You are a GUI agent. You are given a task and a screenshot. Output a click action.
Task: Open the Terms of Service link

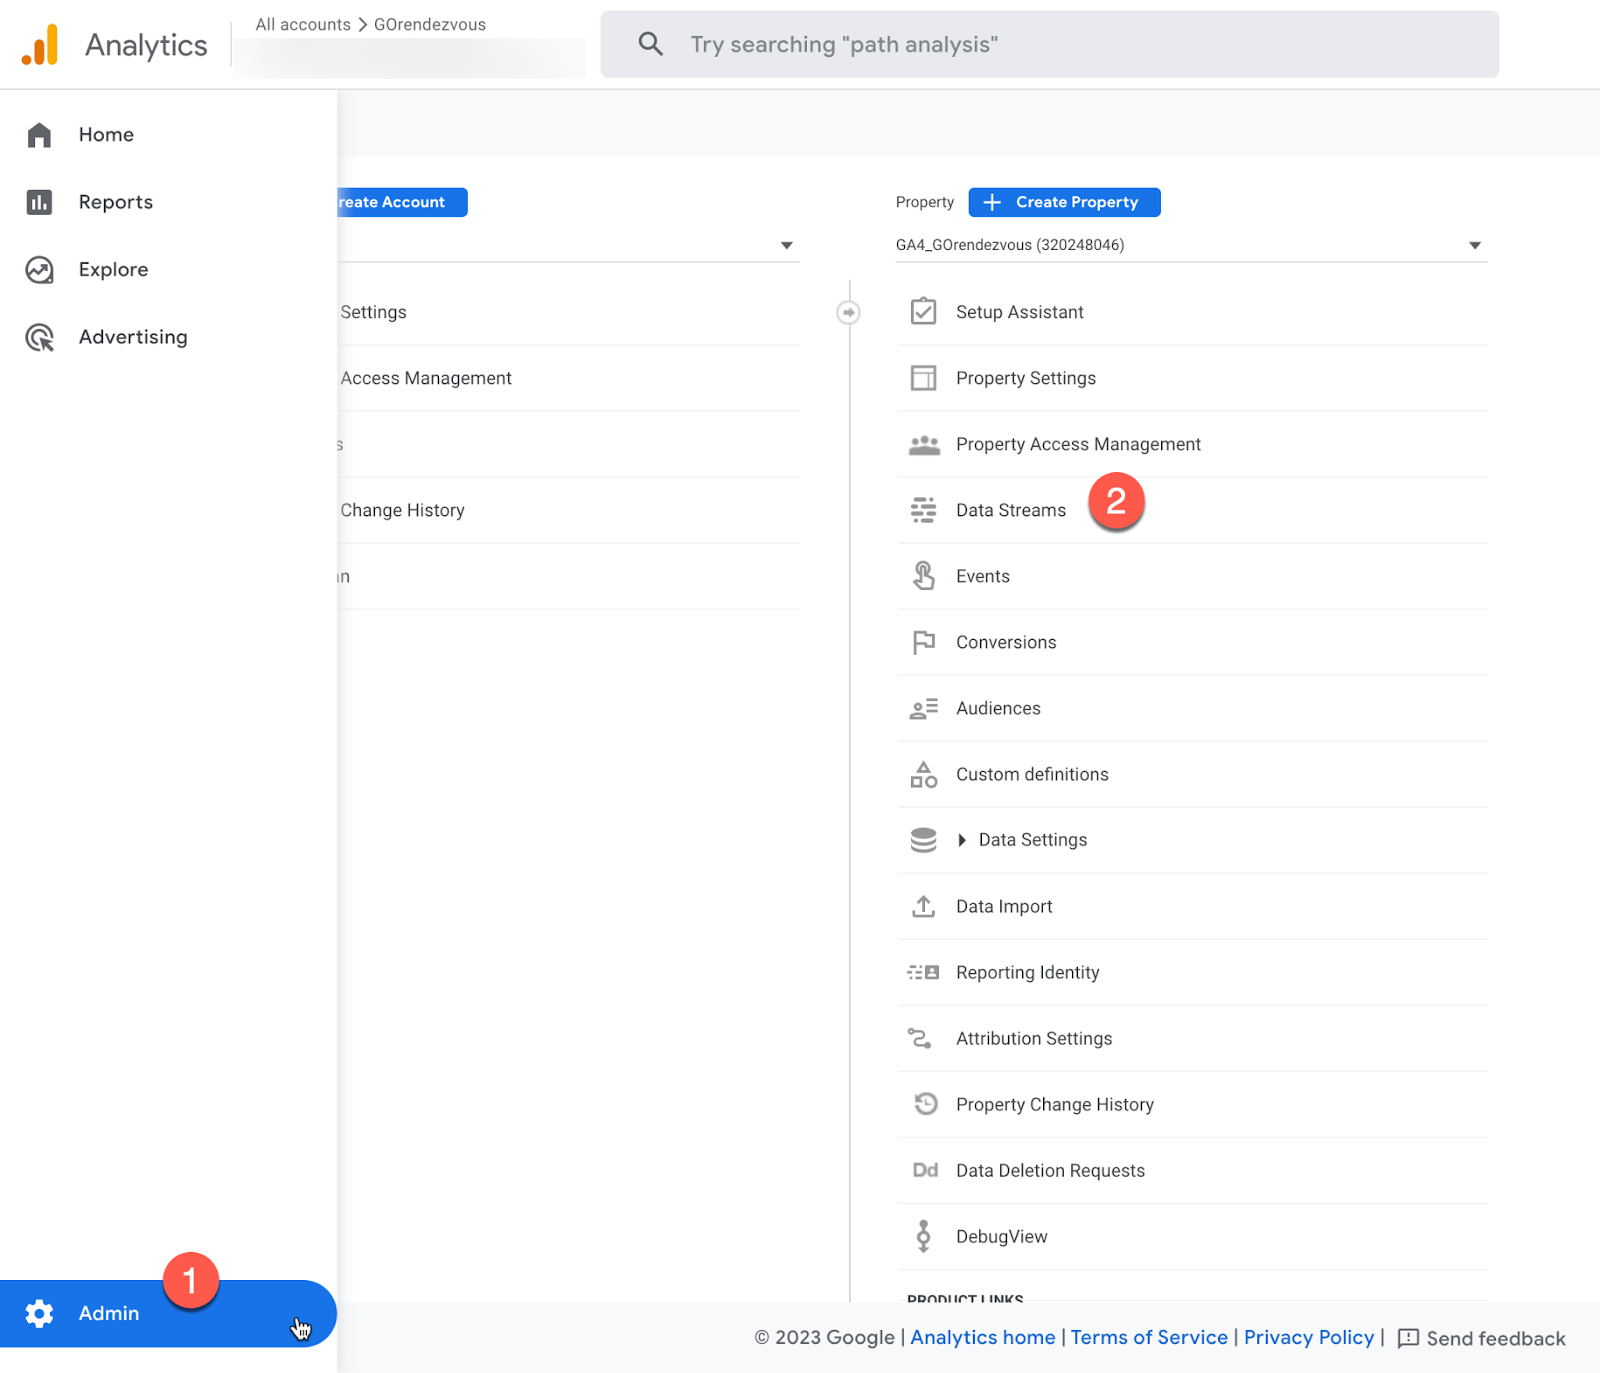pyautogui.click(x=1149, y=1337)
